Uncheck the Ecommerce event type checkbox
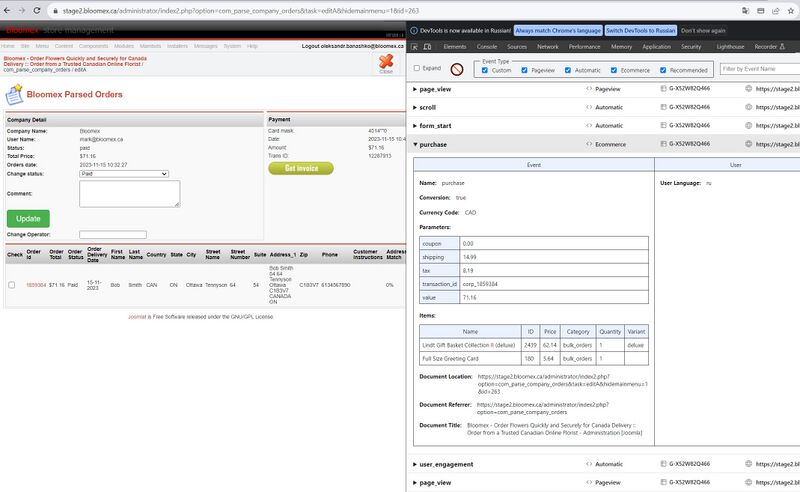Image resolution: width=800 pixels, height=492 pixels. [x=614, y=70]
